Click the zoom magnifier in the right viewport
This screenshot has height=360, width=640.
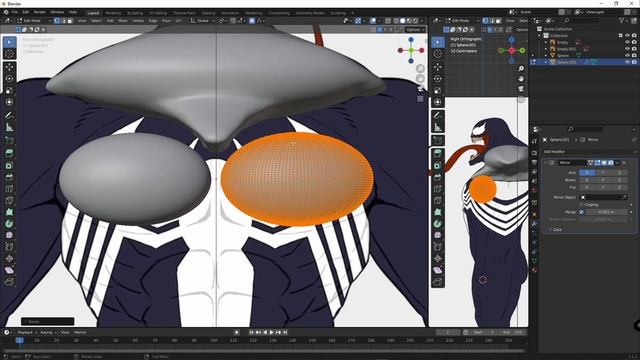click(x=521, y=68)
